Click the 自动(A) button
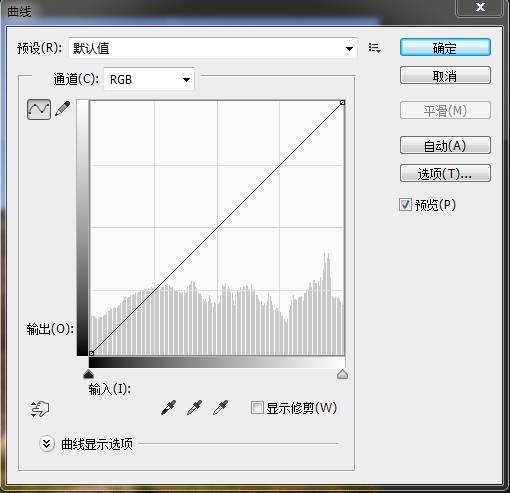 coord(445,145)
